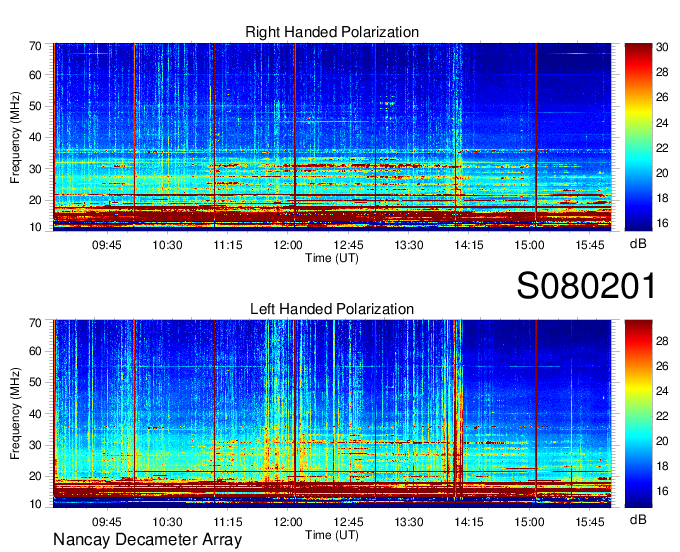This screenshot has width=680, height=552.
Task: Click the 10:30 time tick below the Left Handed plot
Action: (167, 522)
